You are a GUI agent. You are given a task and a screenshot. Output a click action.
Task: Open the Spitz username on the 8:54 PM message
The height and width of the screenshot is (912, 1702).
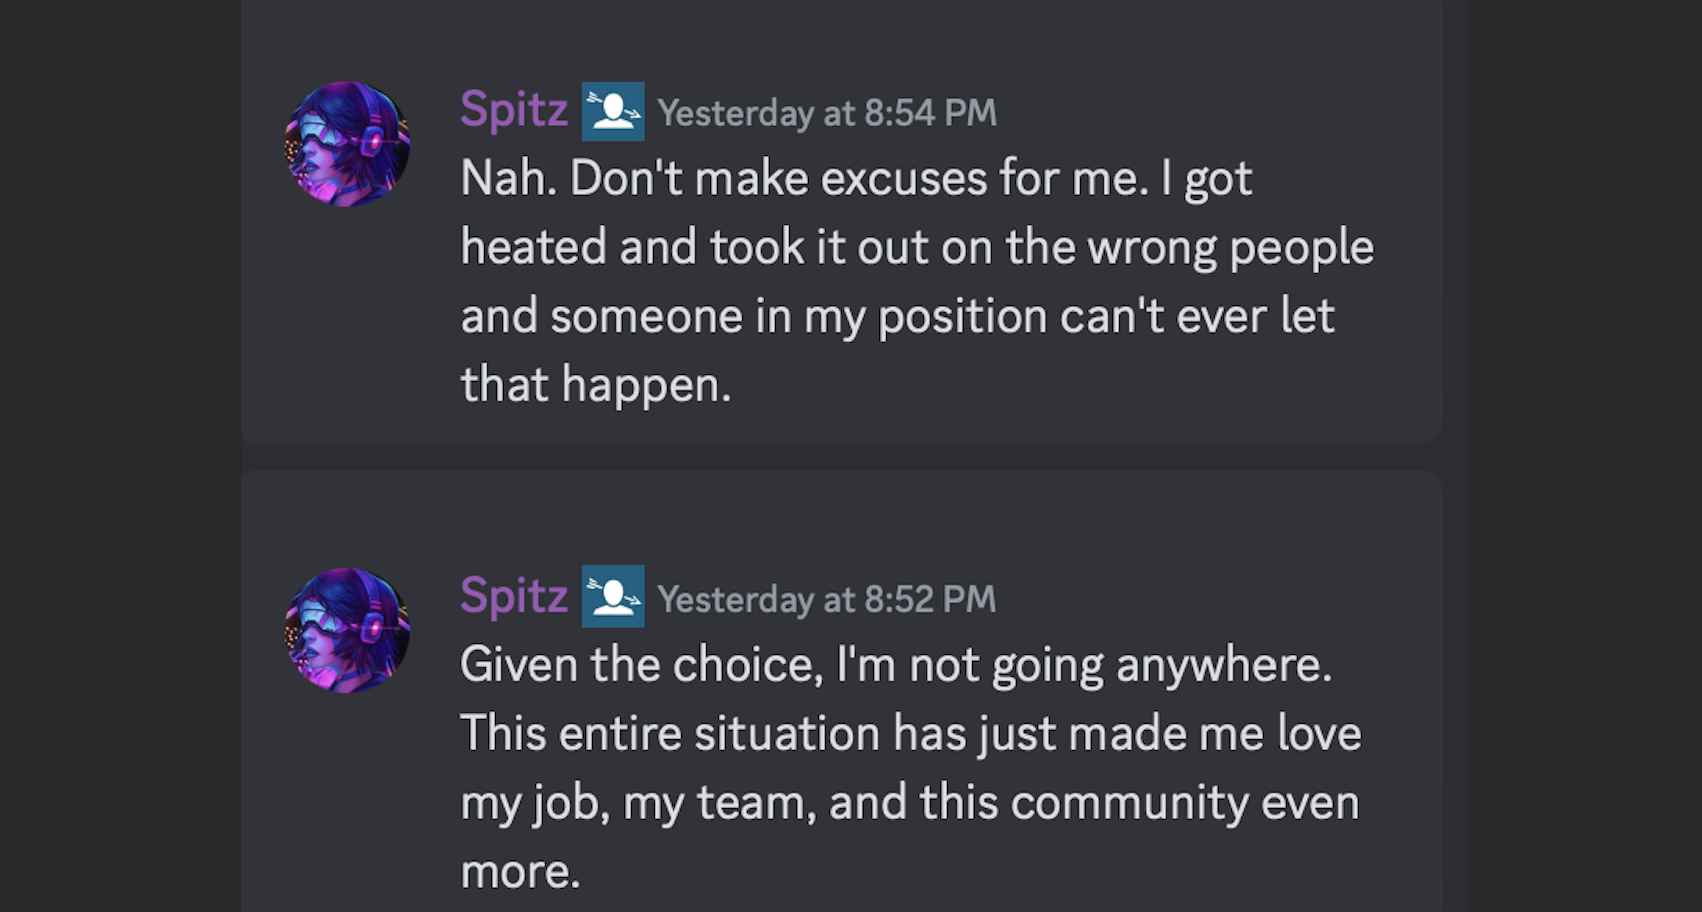point(514,109)
